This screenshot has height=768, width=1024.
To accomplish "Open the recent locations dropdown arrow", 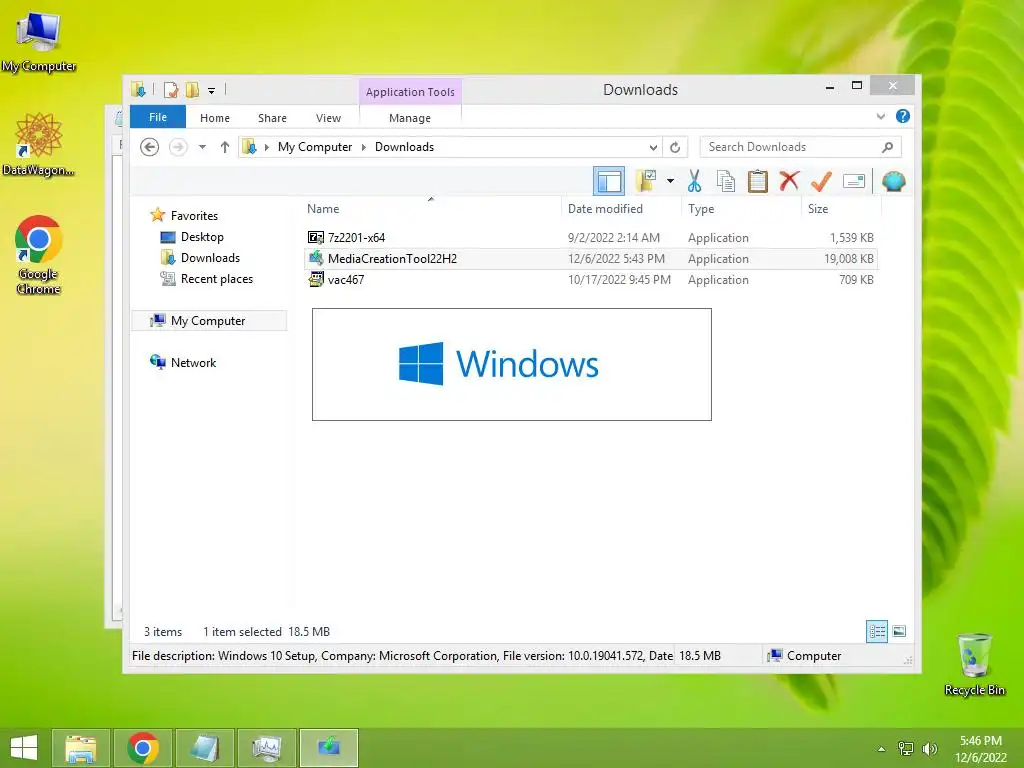I will (202, 147).
